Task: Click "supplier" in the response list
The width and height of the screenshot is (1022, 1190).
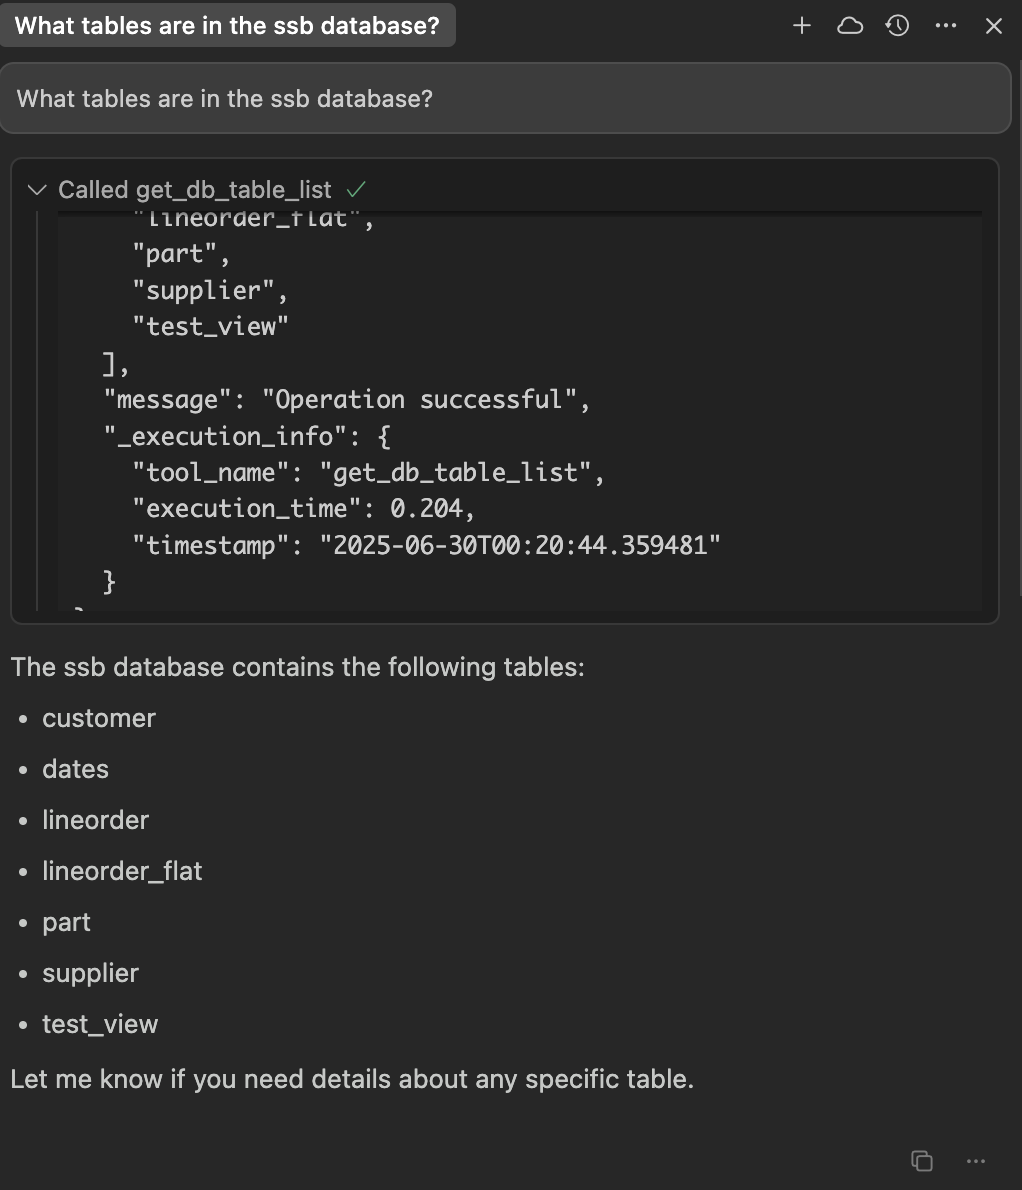Action: pyautogui.click(x=90, y=973)
